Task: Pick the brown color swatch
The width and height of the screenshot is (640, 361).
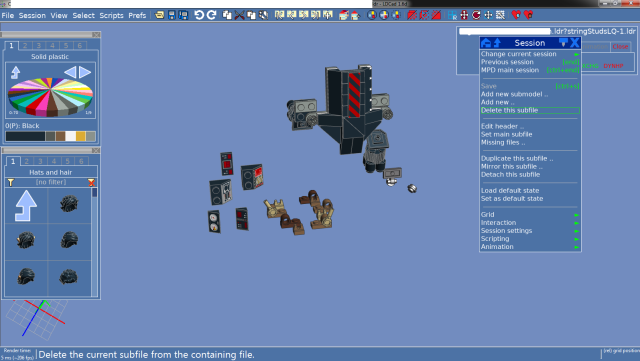Action: click(60, 136)
